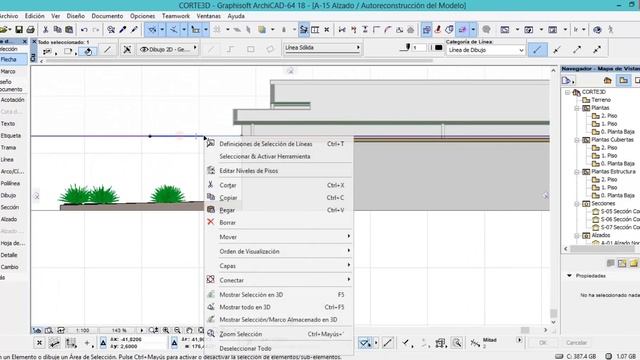Click the hand pan icon below the canvas
This screenshot has height=360, width=640.
(x=189, y=330)
